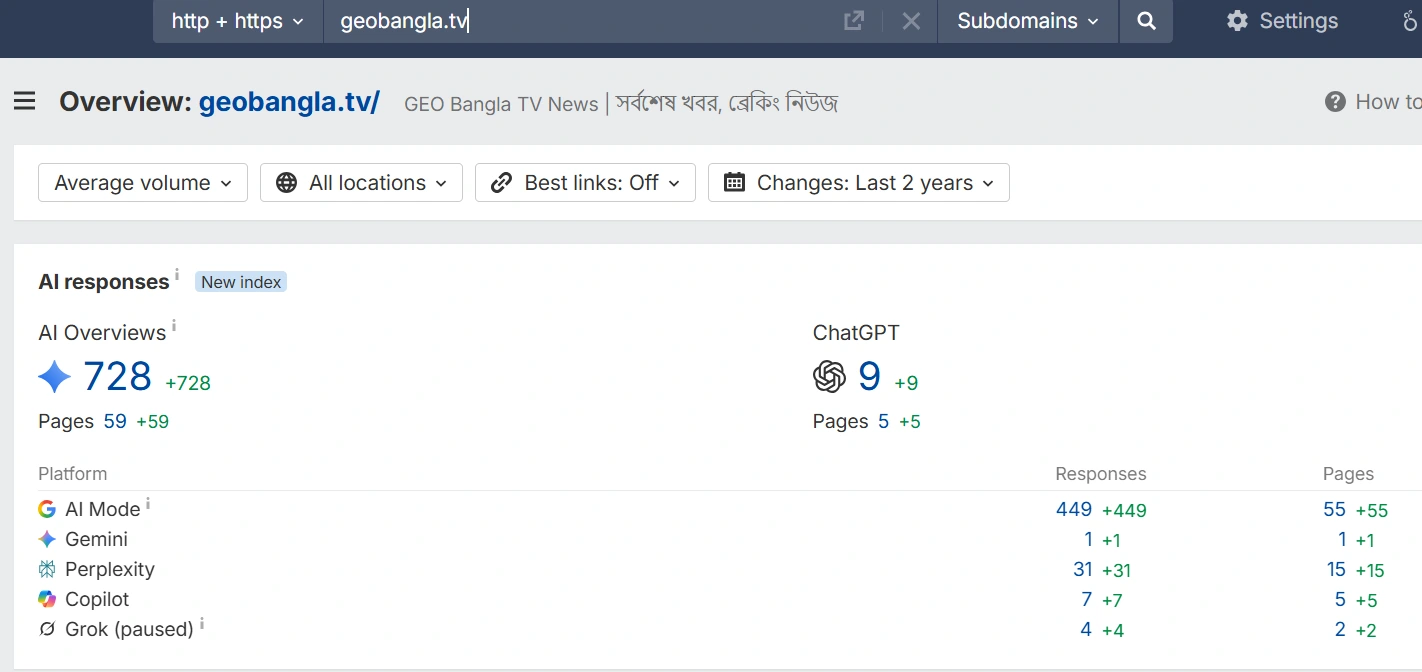Click the How to help question icon

(x=1335, y=102)
